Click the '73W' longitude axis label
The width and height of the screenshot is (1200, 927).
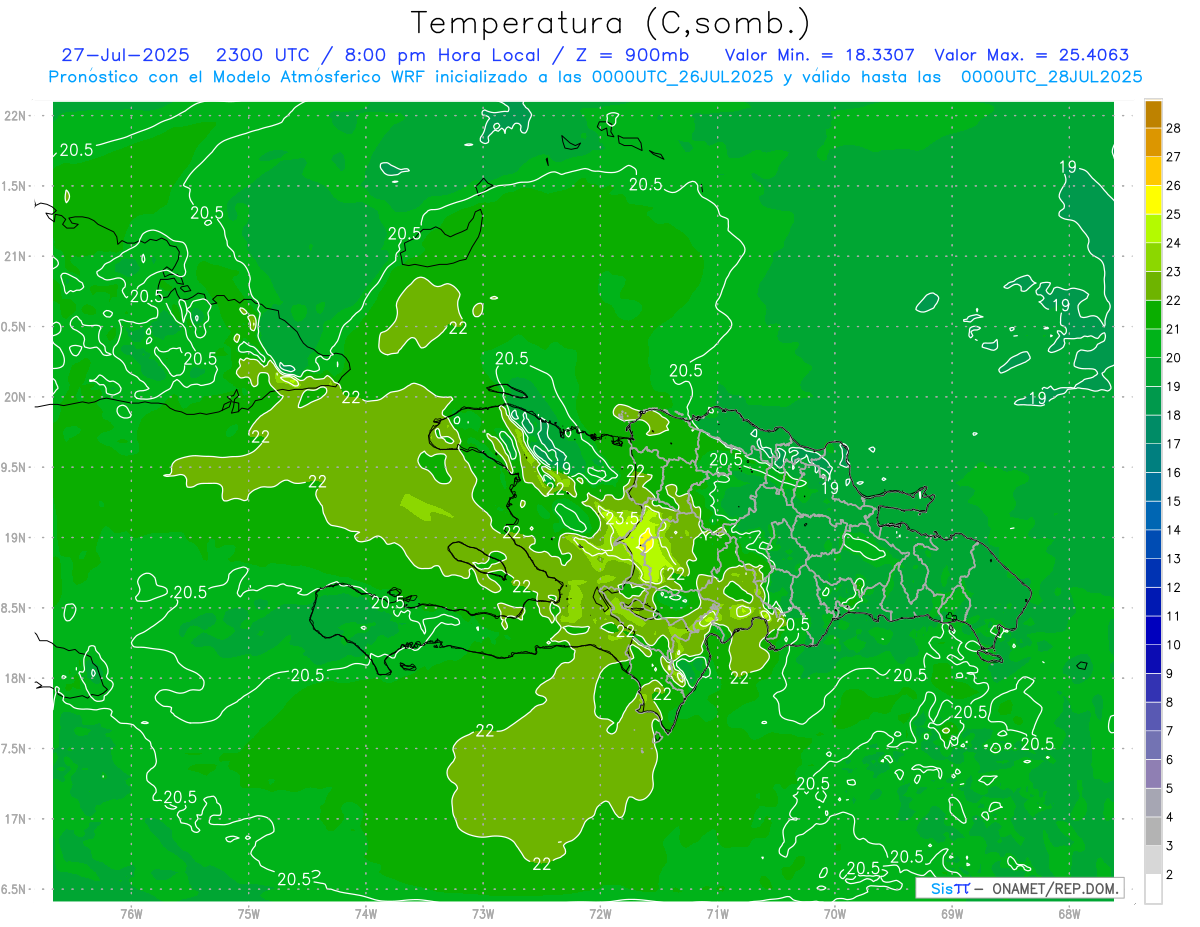(x=483, y=913)
